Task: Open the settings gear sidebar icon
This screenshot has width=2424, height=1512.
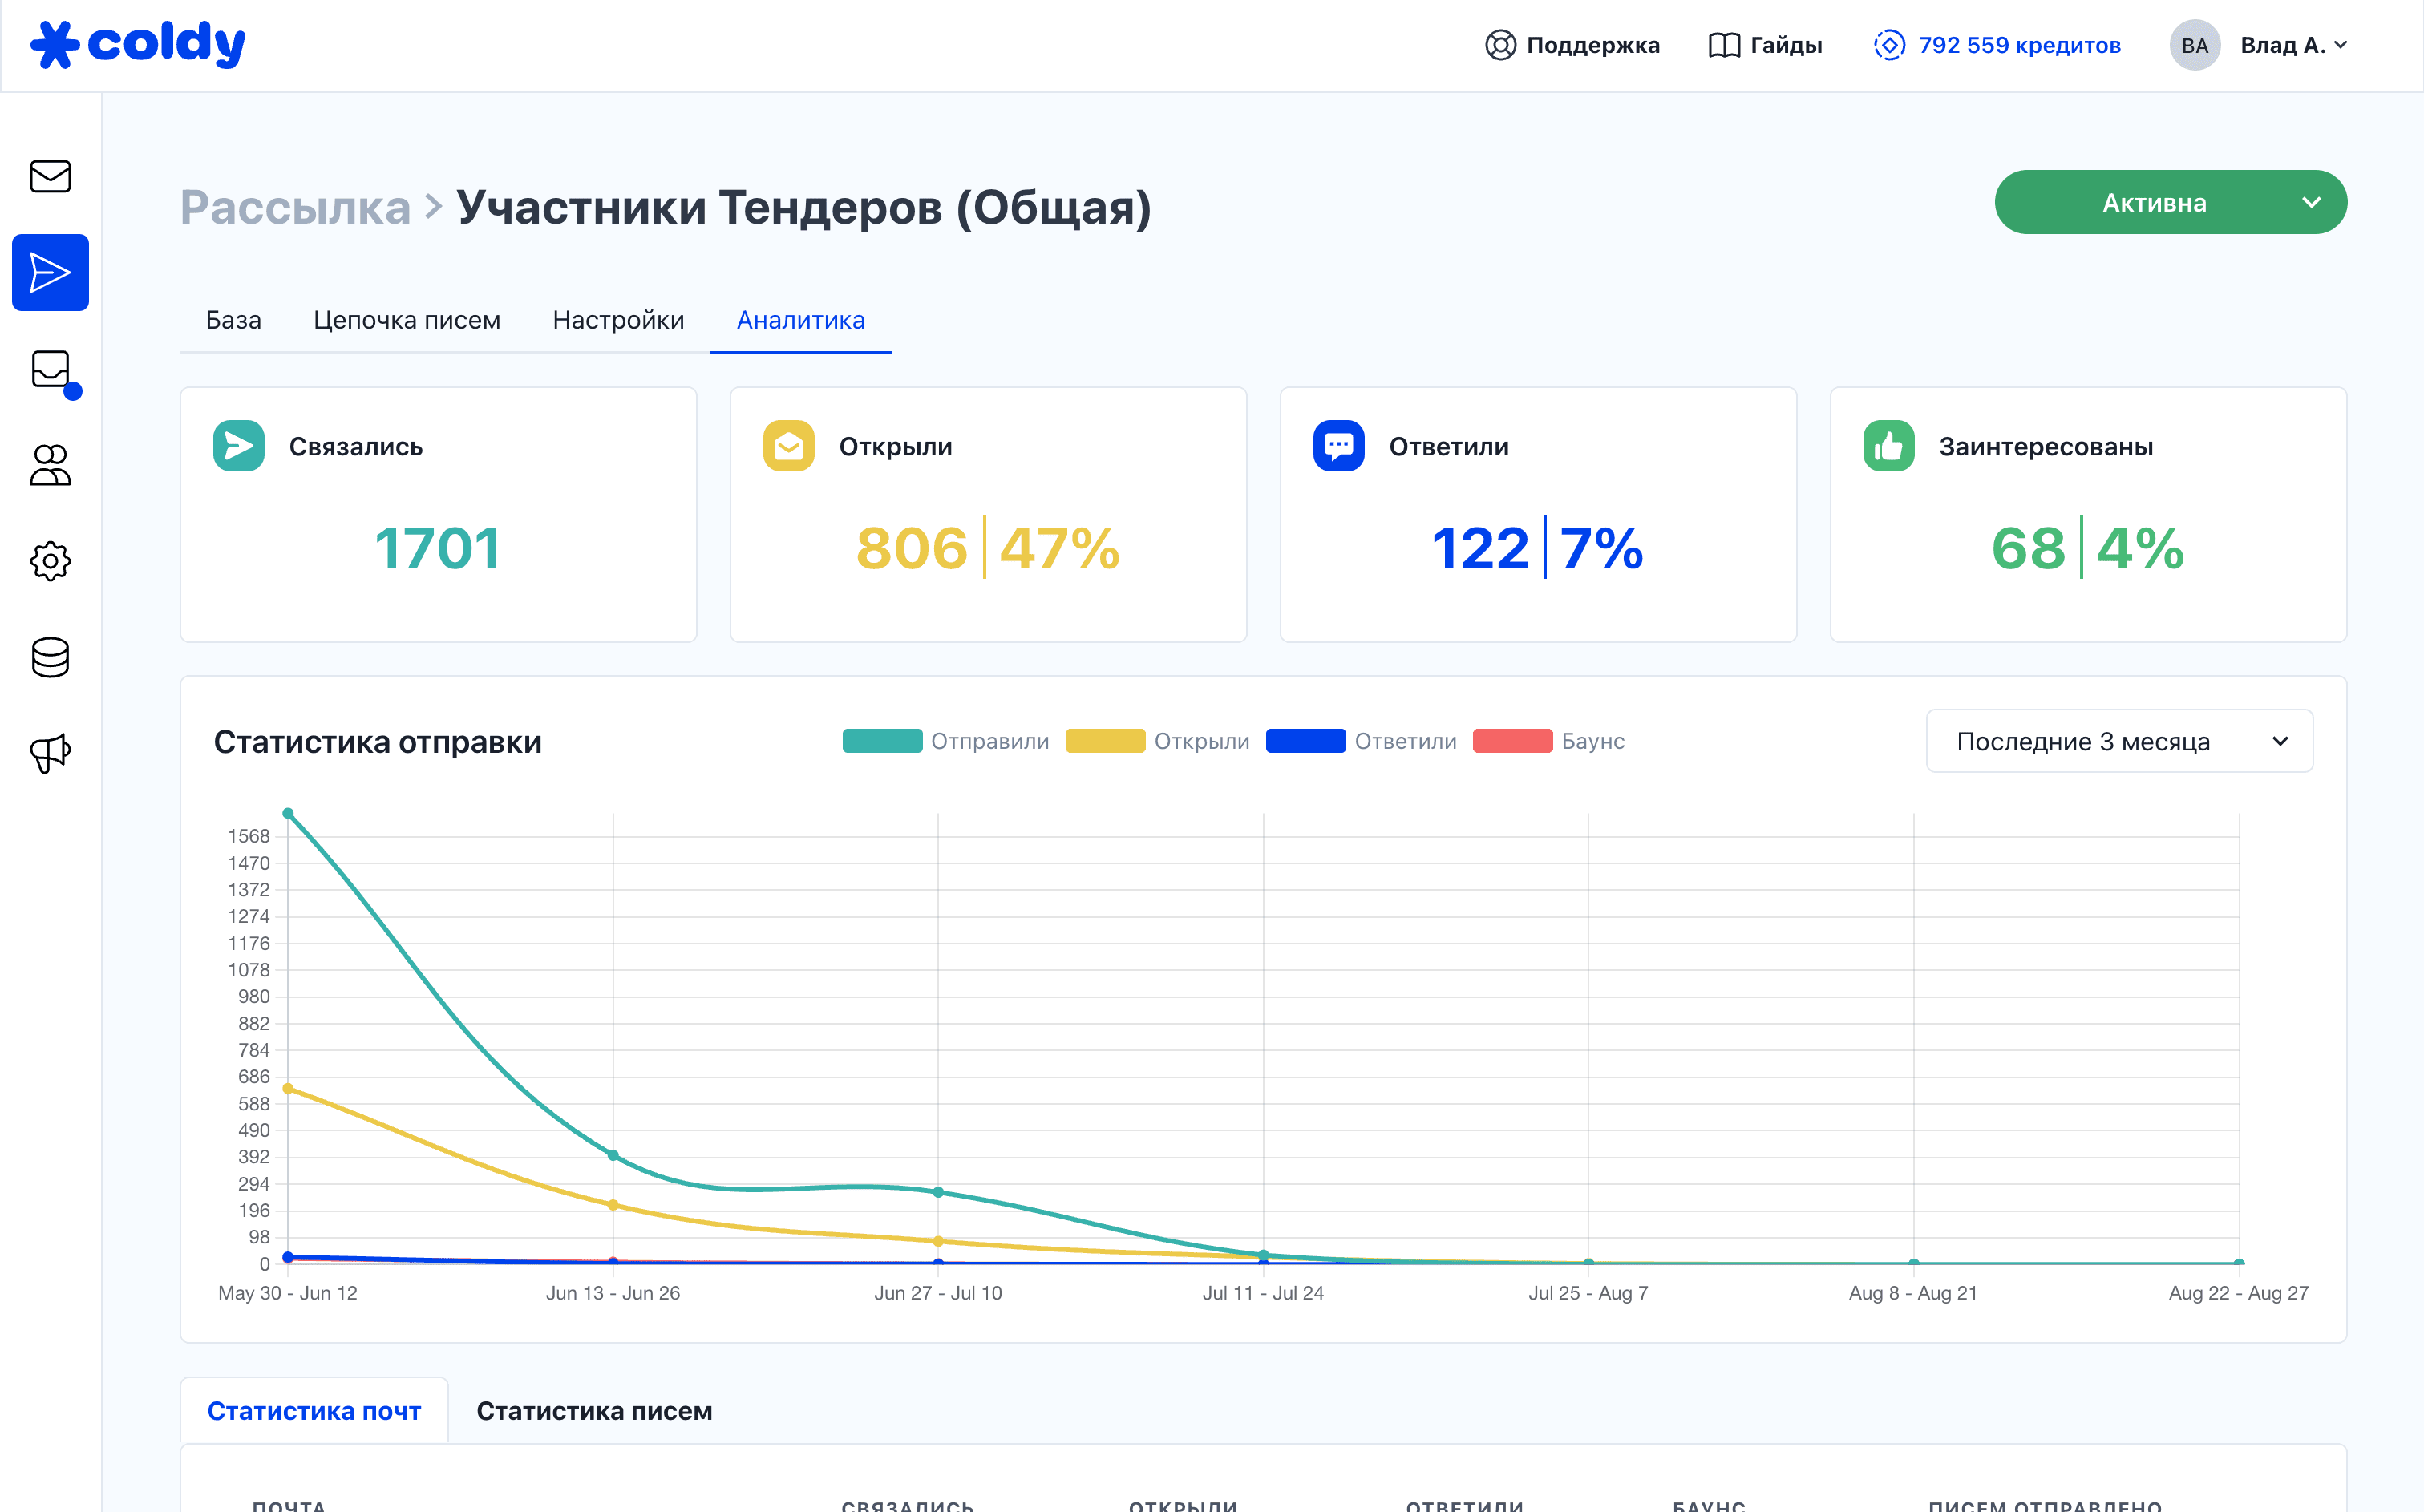Action: coord(50,561)
